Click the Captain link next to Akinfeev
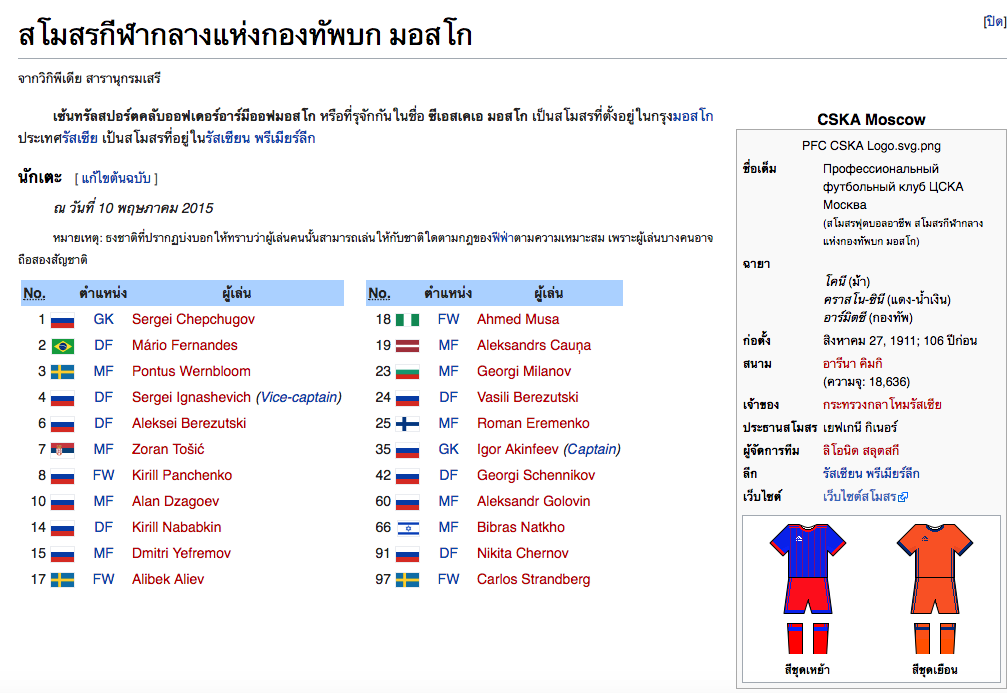The width and height of the screenshot is (1007, 693). click(x=592, y=449)
